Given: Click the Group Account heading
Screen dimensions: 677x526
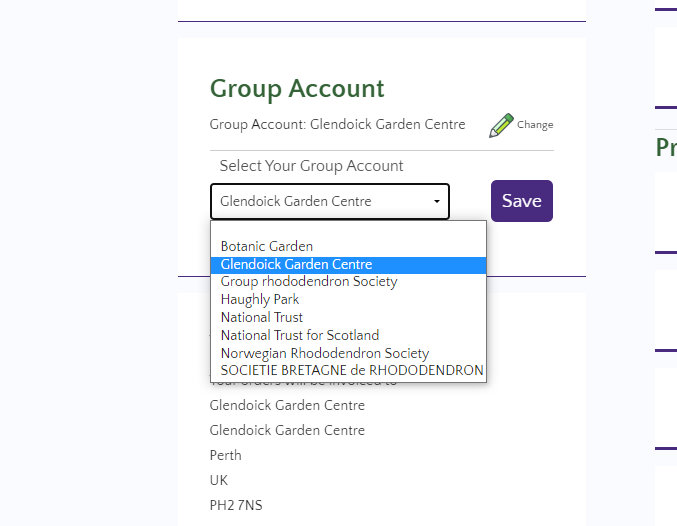Looking at the screenshot, I should click(x=297, y=88).
